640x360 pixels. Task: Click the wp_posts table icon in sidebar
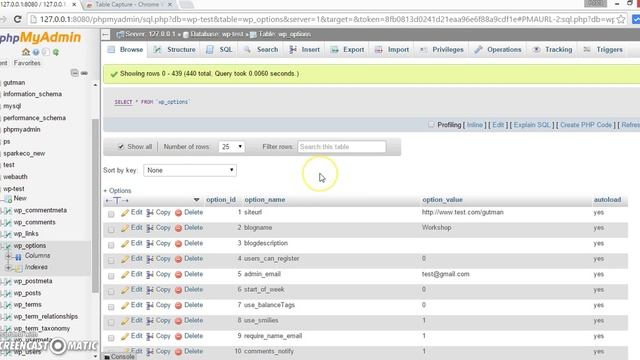(x=7, y=293)
